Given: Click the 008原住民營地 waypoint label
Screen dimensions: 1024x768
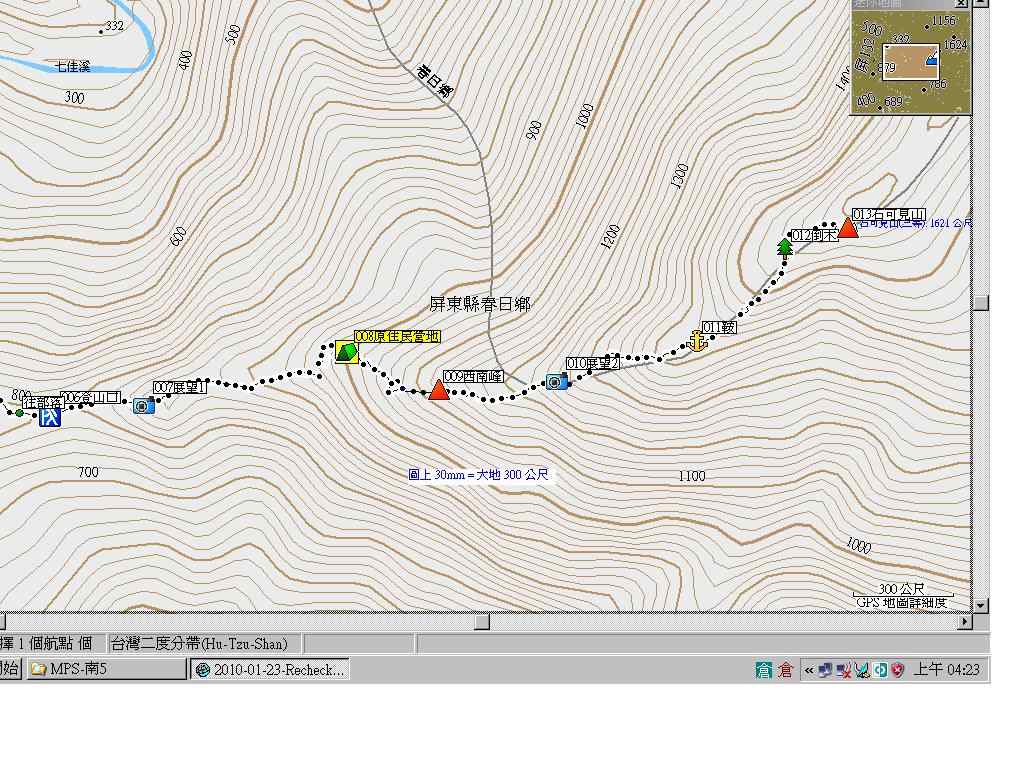Looking at the screenshot, I should pyautogui.click(x=397, y=337).
